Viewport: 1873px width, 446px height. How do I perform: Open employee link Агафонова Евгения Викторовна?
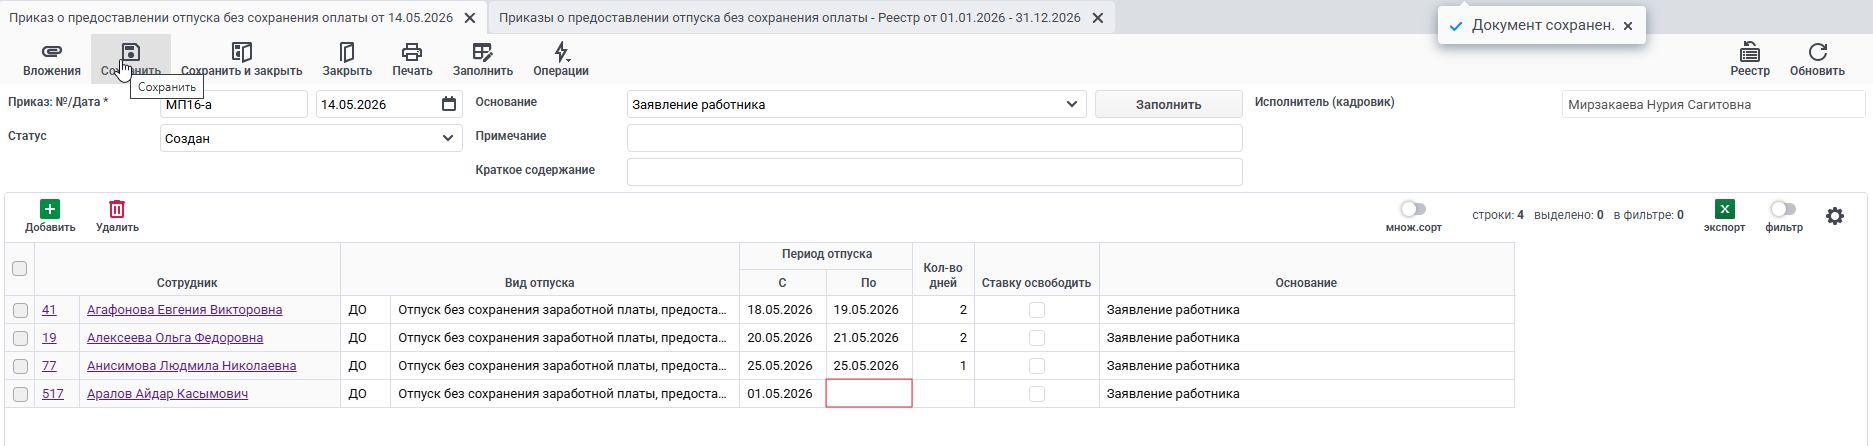(x=184, y=310)
